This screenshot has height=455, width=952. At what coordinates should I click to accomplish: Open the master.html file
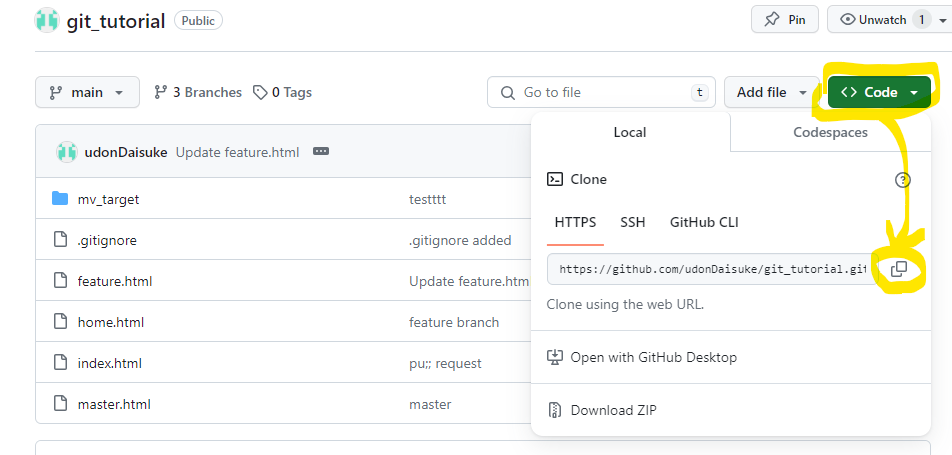(114, 404)
